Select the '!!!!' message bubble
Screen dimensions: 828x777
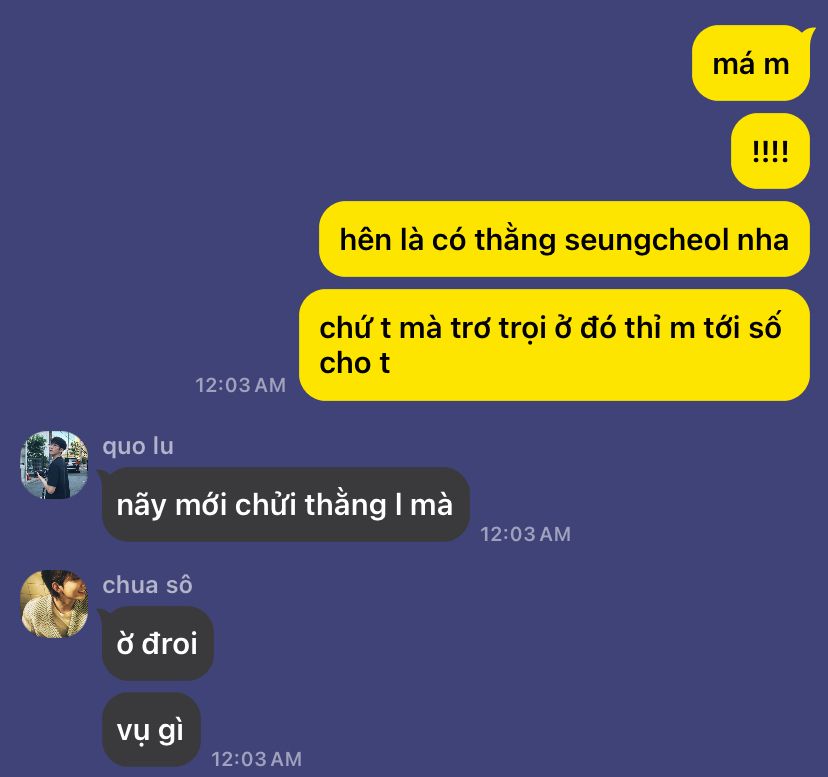[x=770, y=151]
